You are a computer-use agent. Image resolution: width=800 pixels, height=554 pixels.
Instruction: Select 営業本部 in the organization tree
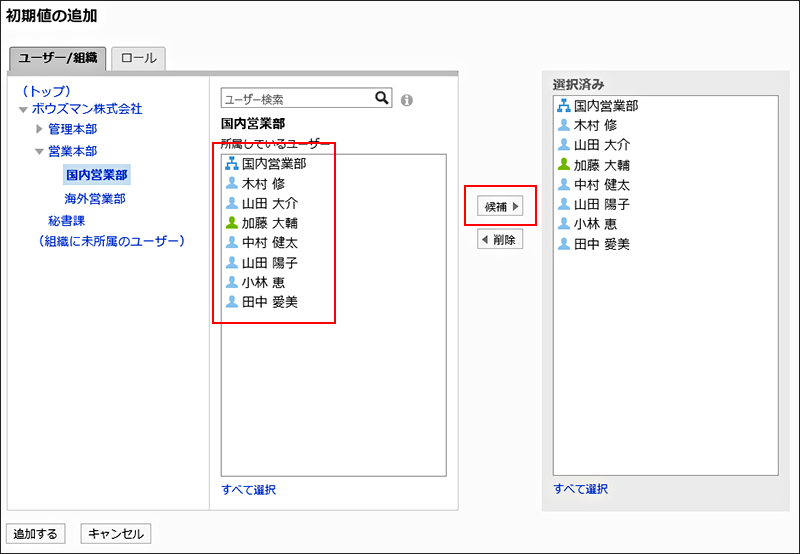pyautogui.click(x=72, y=151)
